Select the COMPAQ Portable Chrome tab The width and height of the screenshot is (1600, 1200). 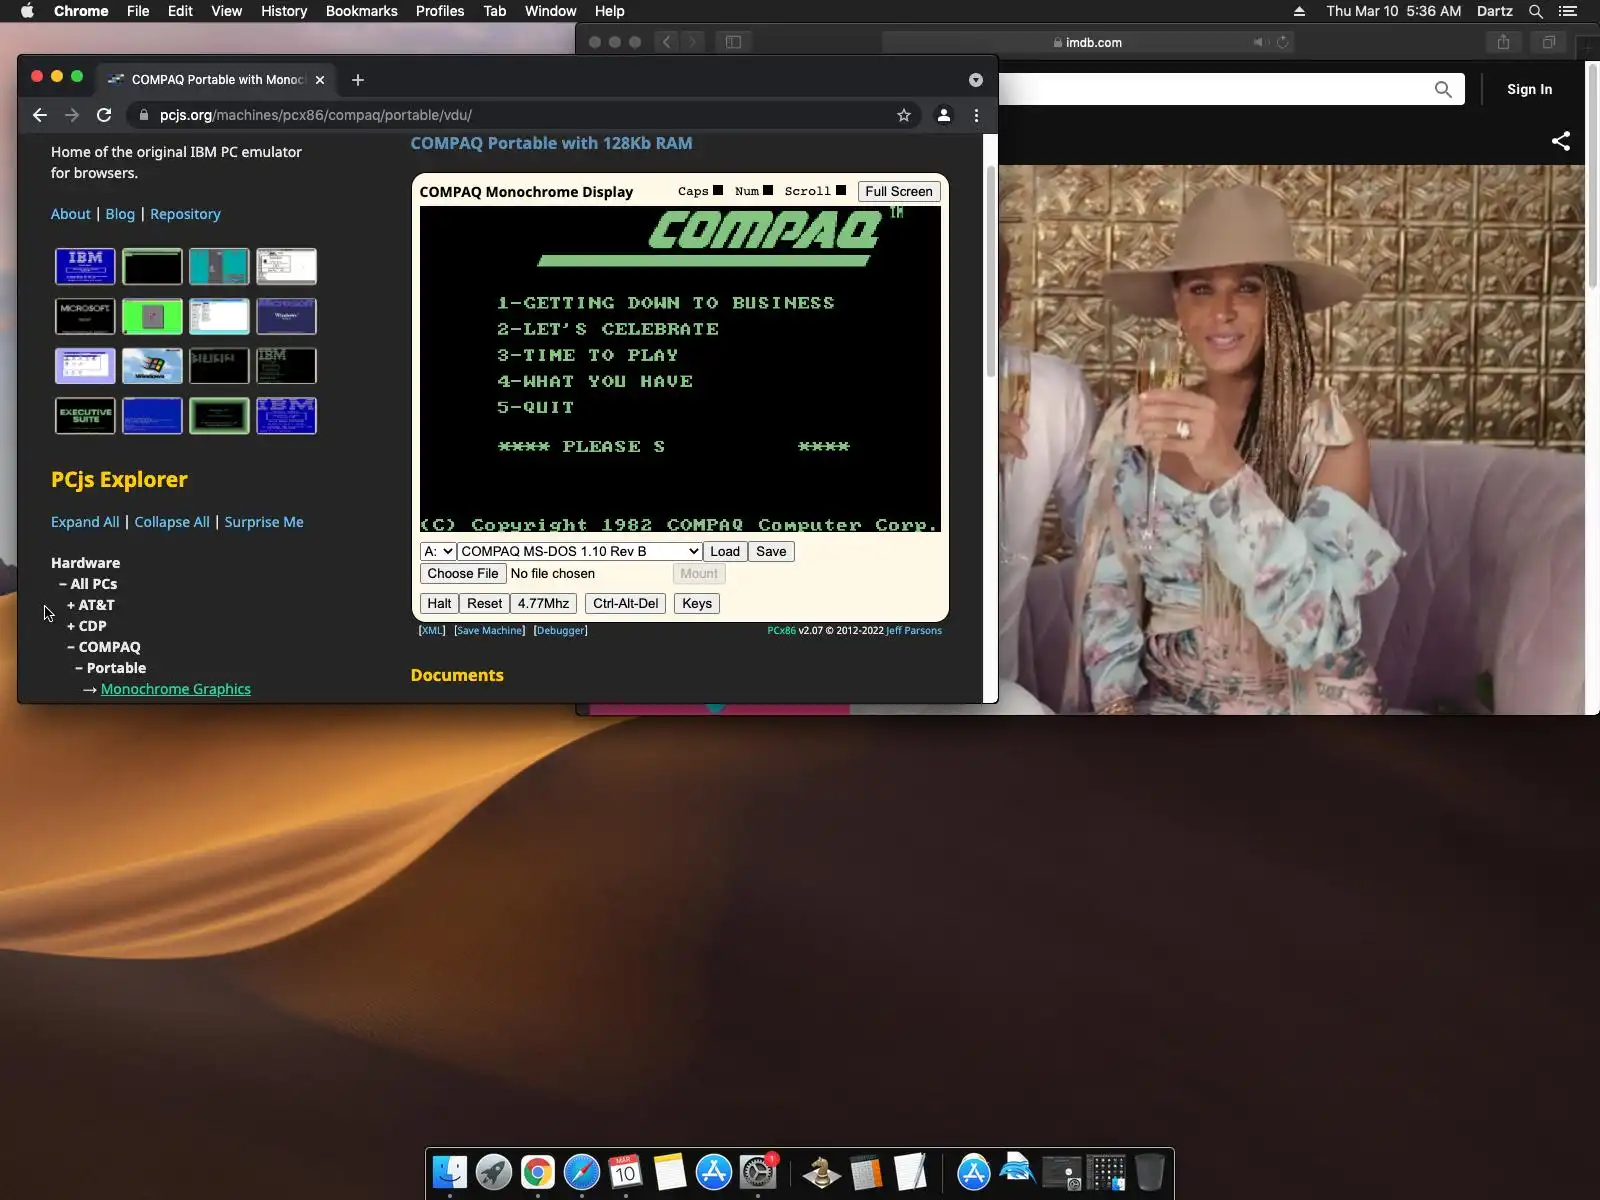[217, 80]
